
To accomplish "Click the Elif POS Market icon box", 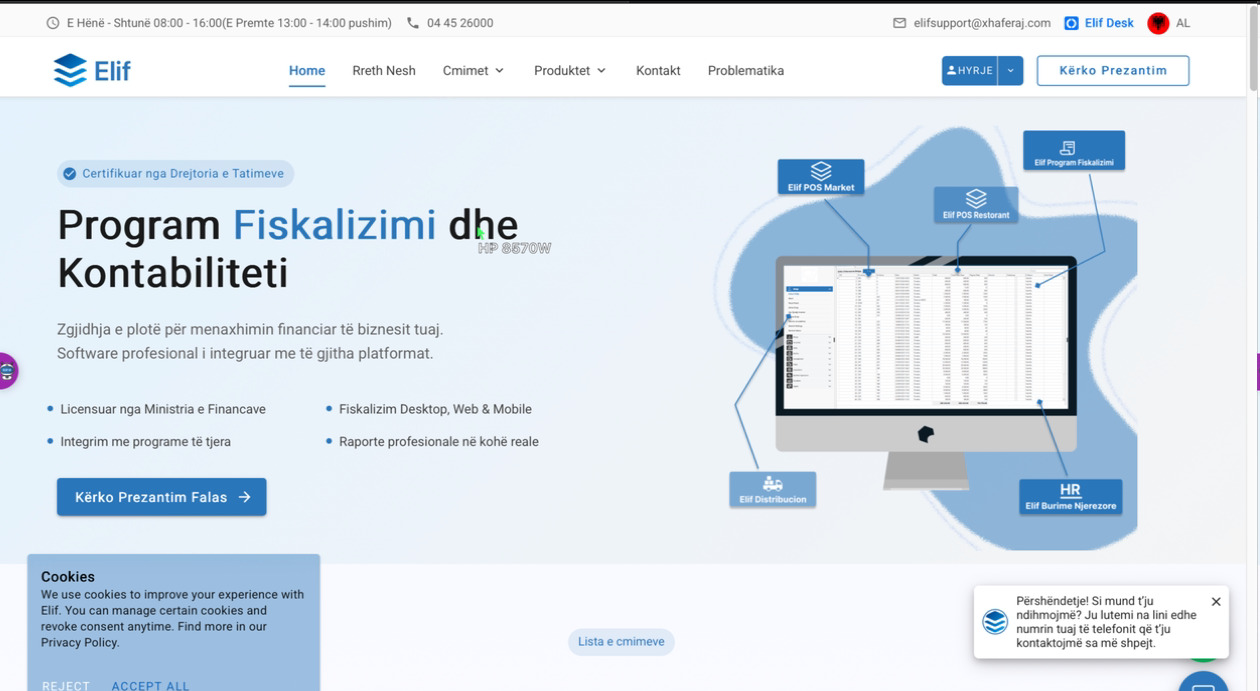I will coord(820,176).
